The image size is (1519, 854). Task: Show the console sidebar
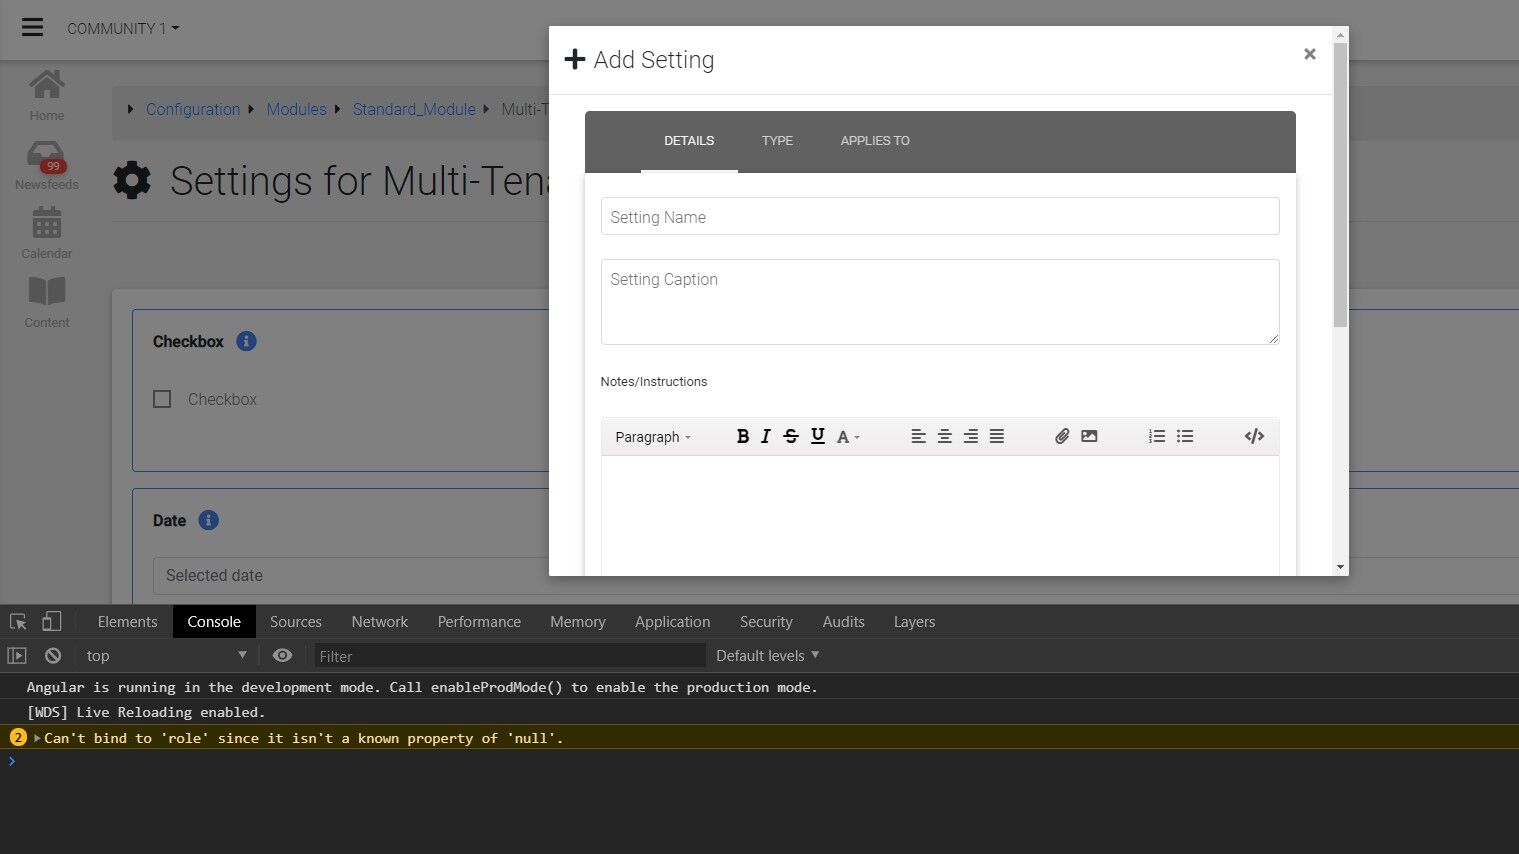pyautogui.click(x=17, y=656)
